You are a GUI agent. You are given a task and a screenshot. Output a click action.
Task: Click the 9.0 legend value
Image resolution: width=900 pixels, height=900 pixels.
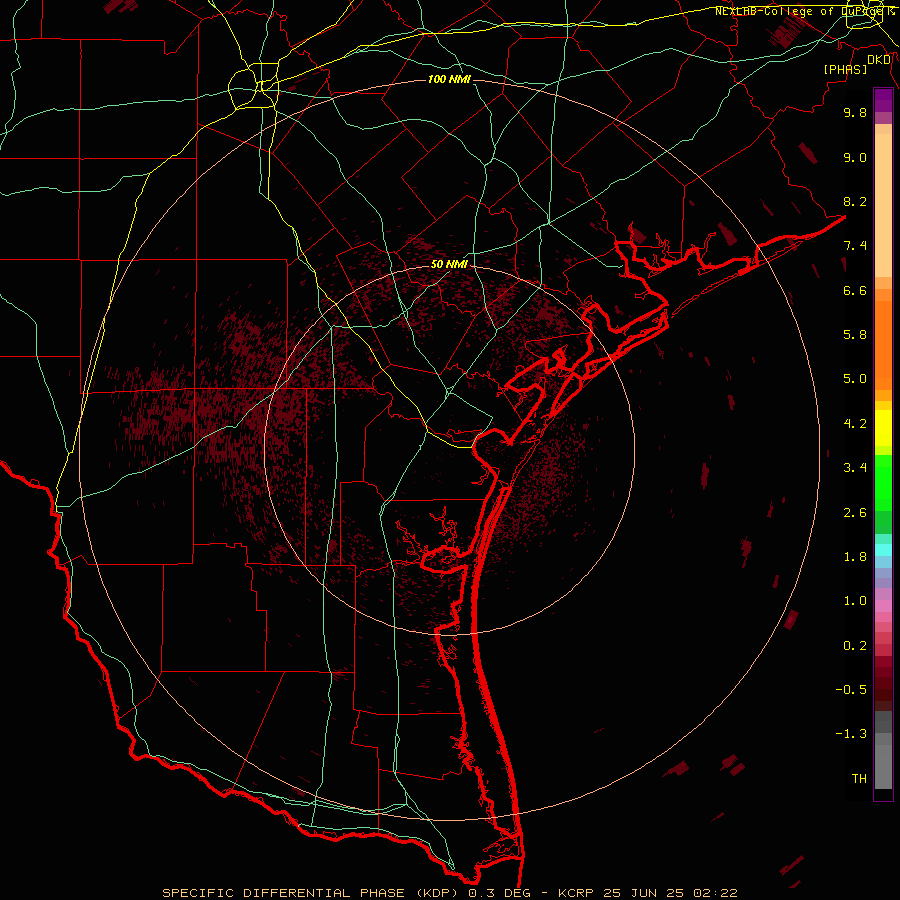855,157
